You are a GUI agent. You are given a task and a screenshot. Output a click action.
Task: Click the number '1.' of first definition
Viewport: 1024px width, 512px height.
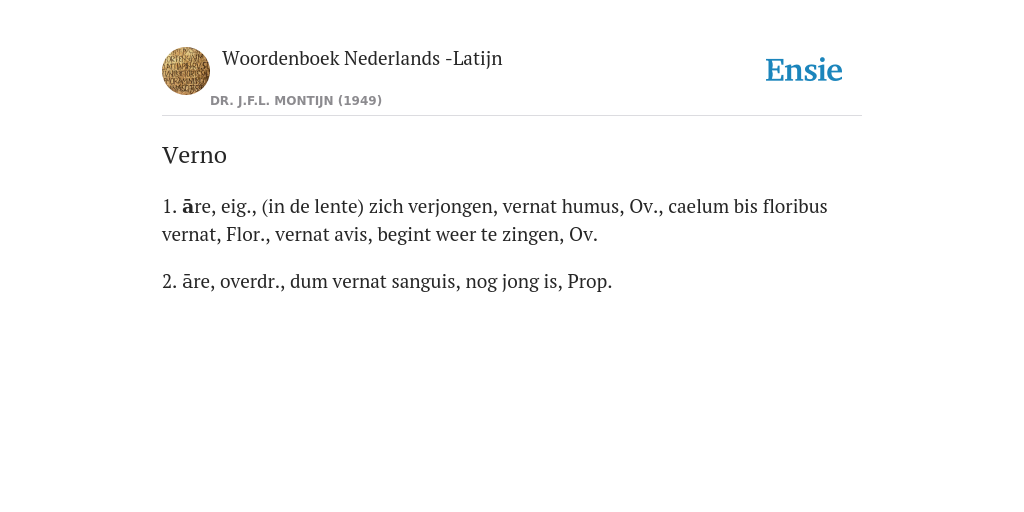coord(170,206)
